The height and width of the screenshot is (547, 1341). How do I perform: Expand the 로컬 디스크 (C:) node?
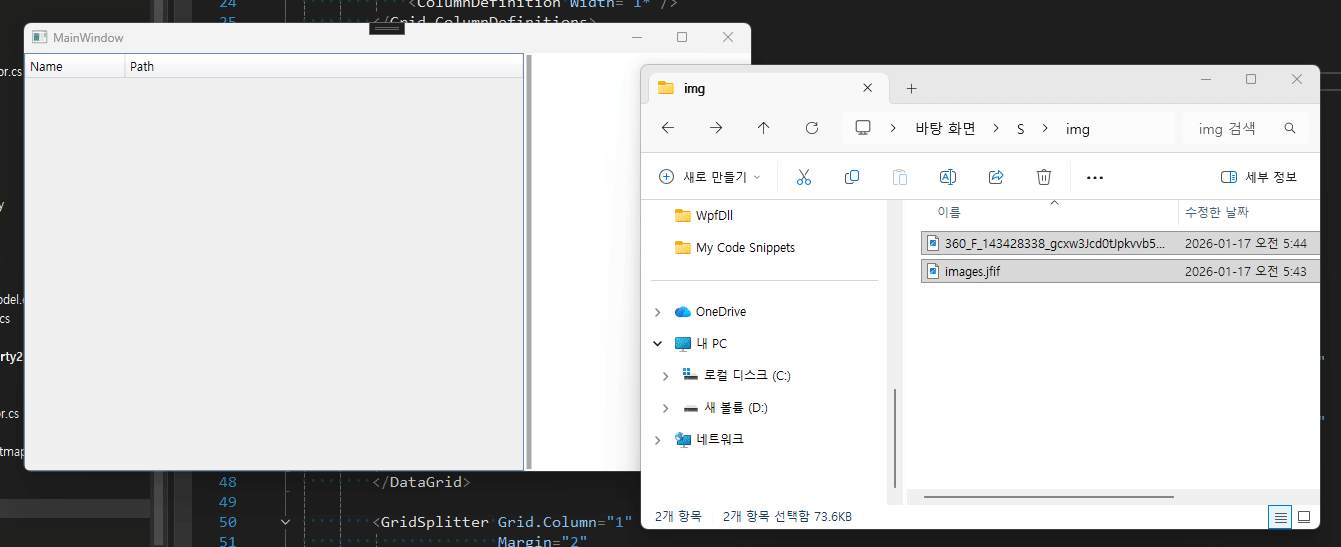coord(666,376)
